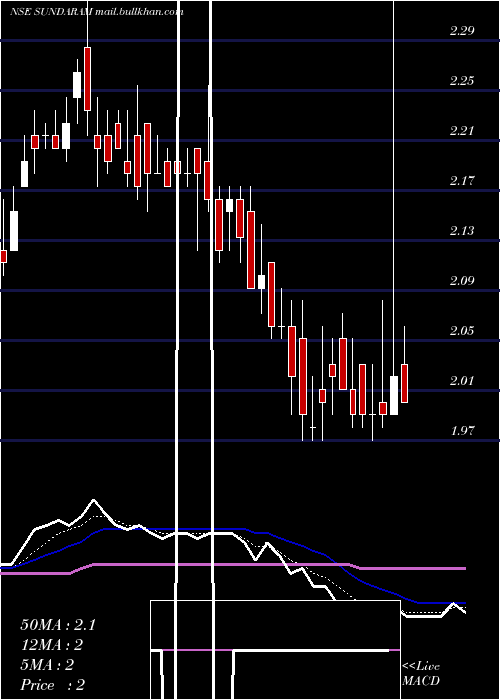Click the 2.17 price axis label
Screen dimensions: 500x700
(462, 181)
